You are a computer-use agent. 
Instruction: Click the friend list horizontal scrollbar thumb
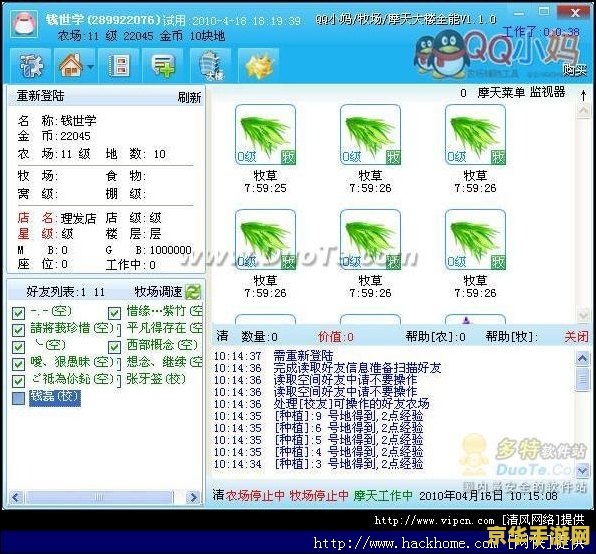click(99, 497)
